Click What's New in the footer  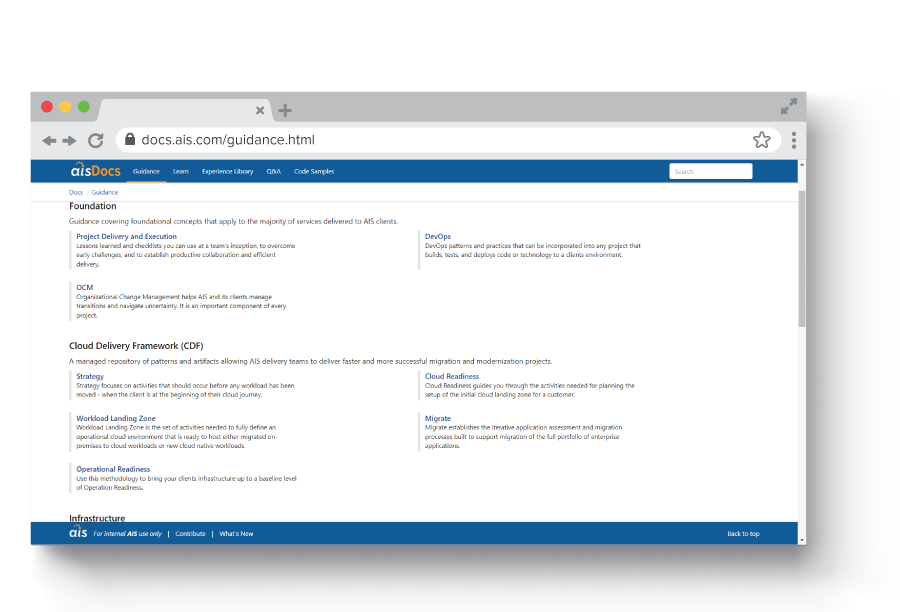click(x=236, y=534)
